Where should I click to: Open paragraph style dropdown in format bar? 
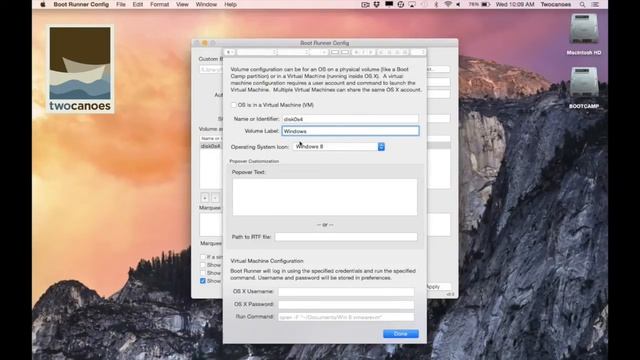(x=229, y=52)
